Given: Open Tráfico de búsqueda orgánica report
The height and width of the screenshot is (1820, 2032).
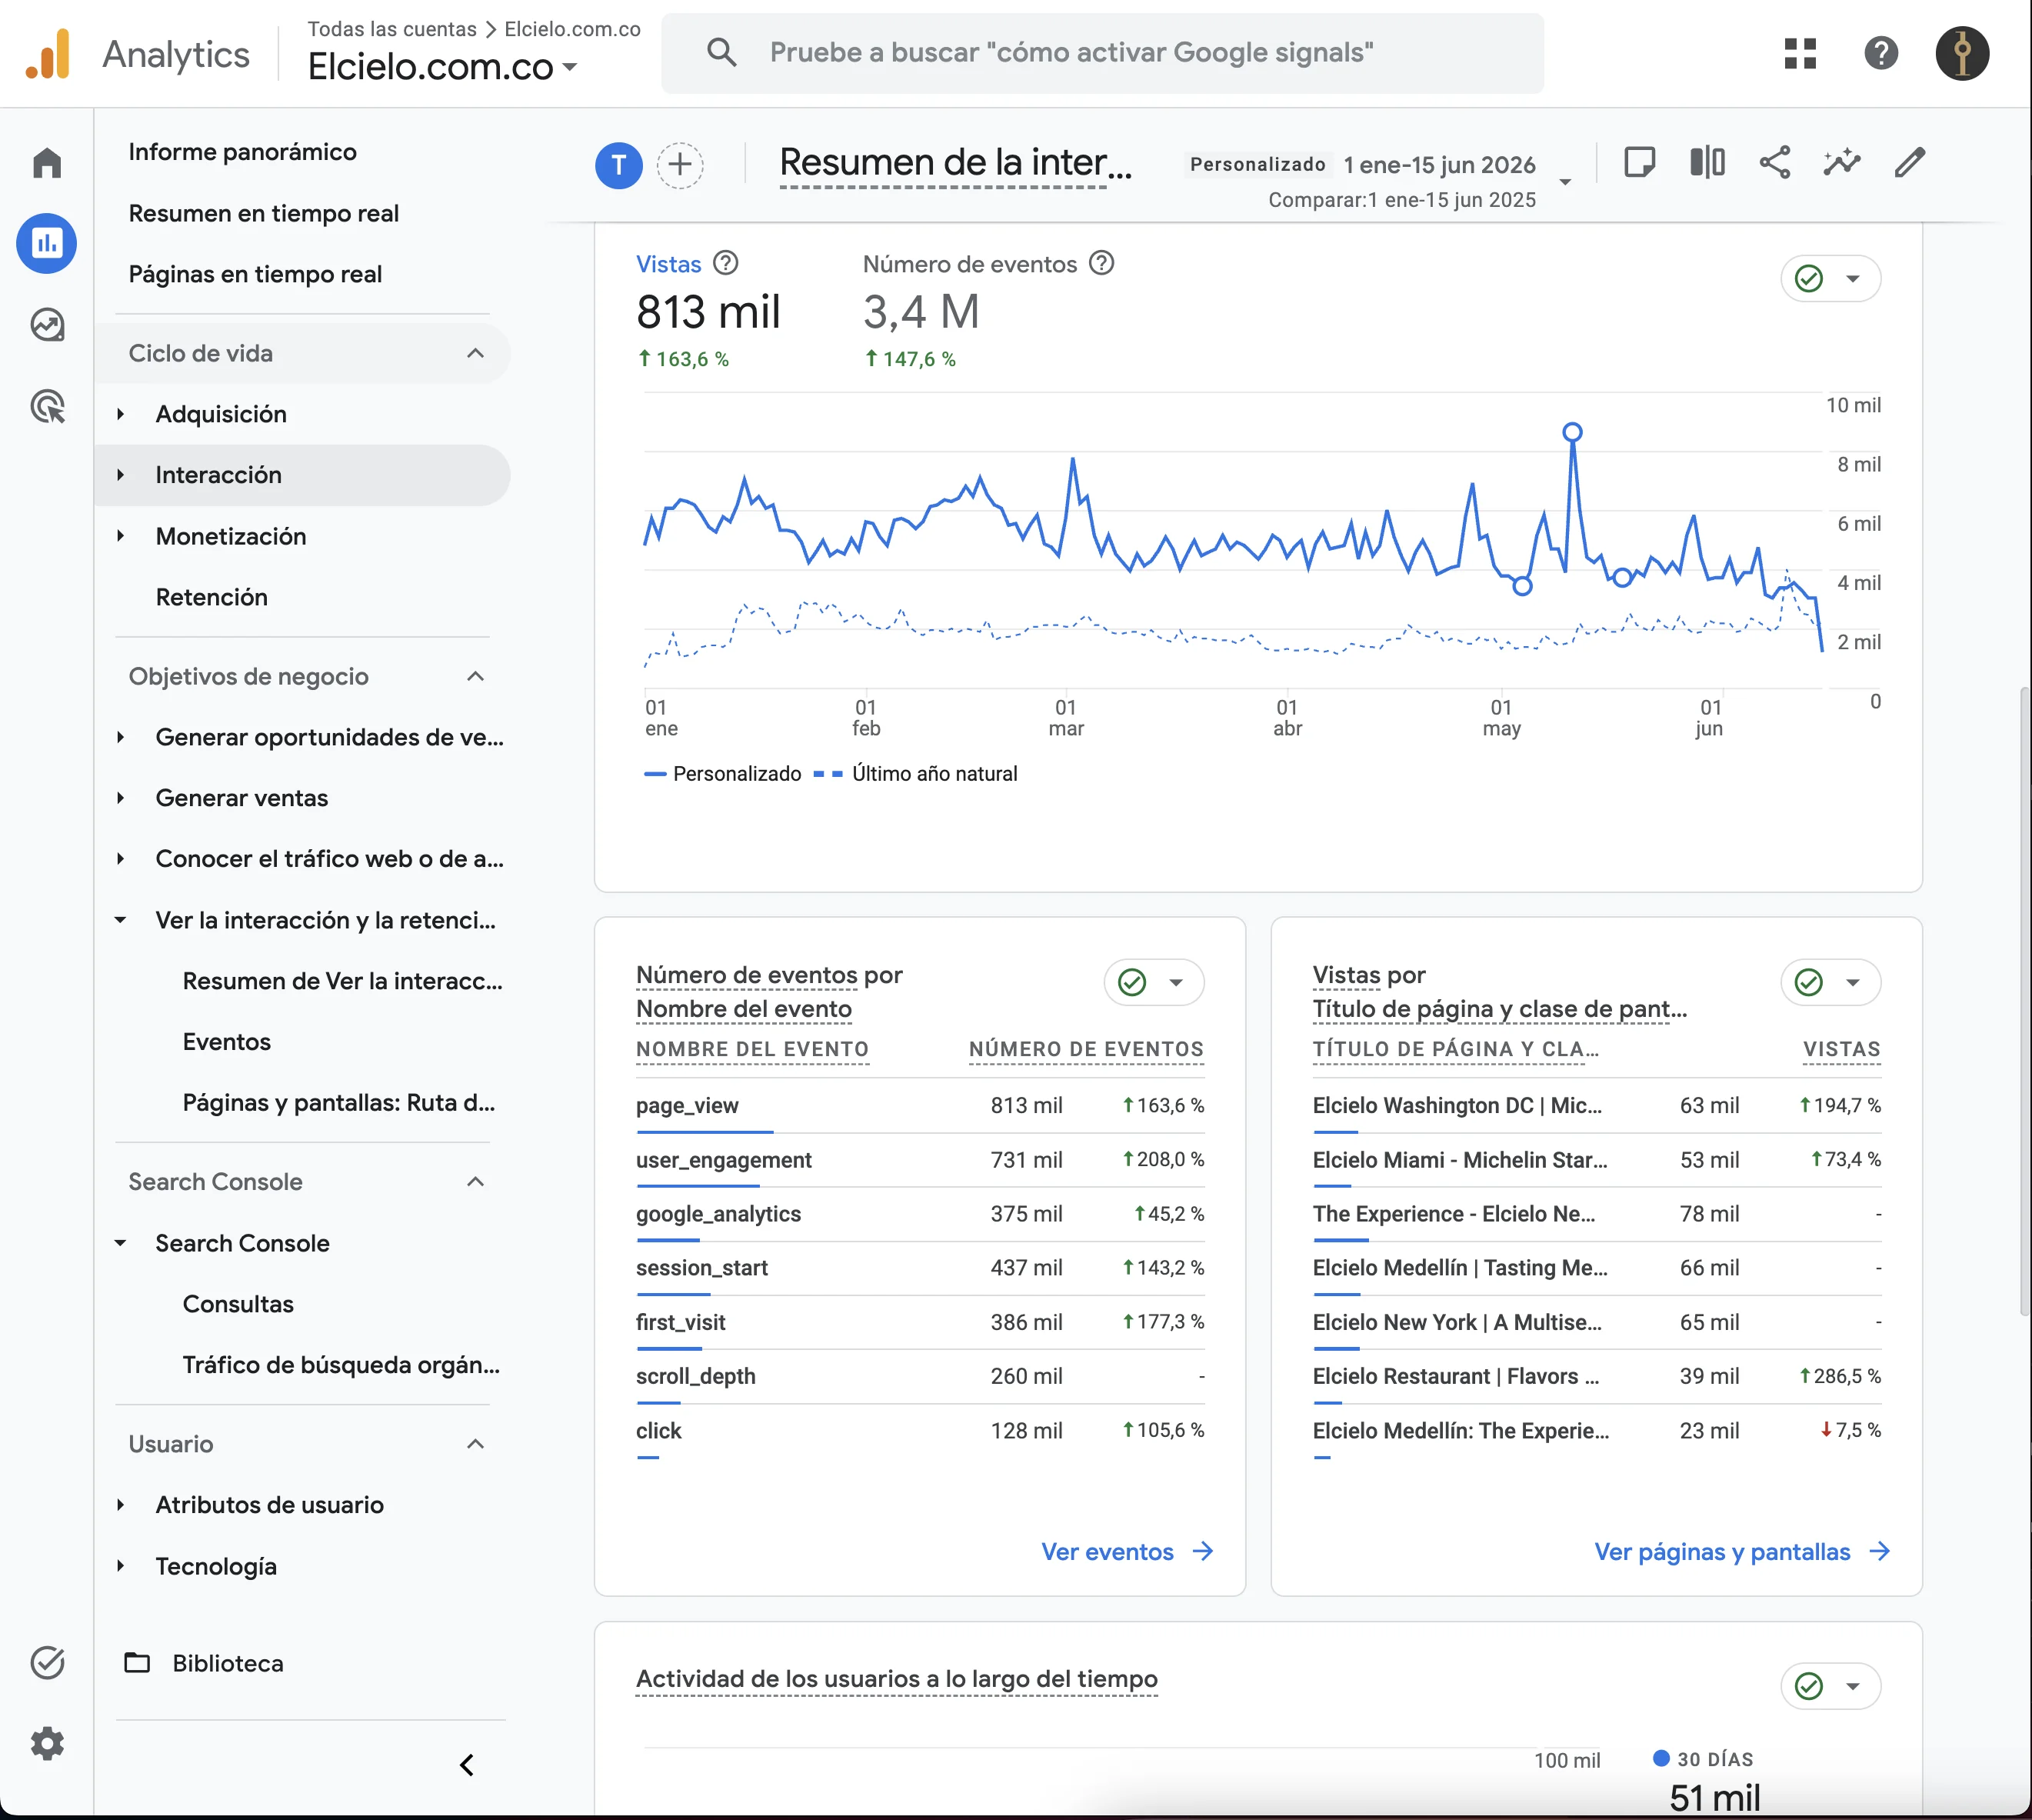Looking at the screenshot, I should tap(341, 1365).
